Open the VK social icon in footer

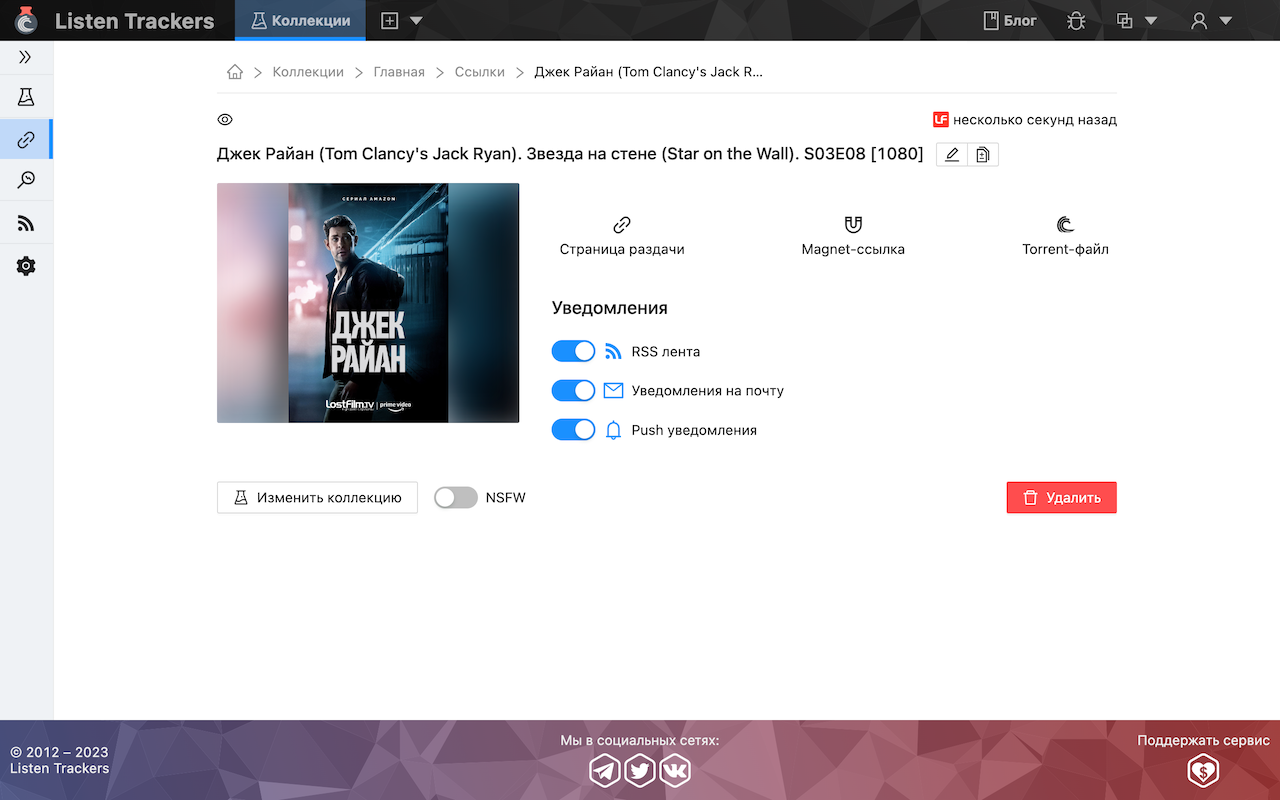click(x=674, y=770)
